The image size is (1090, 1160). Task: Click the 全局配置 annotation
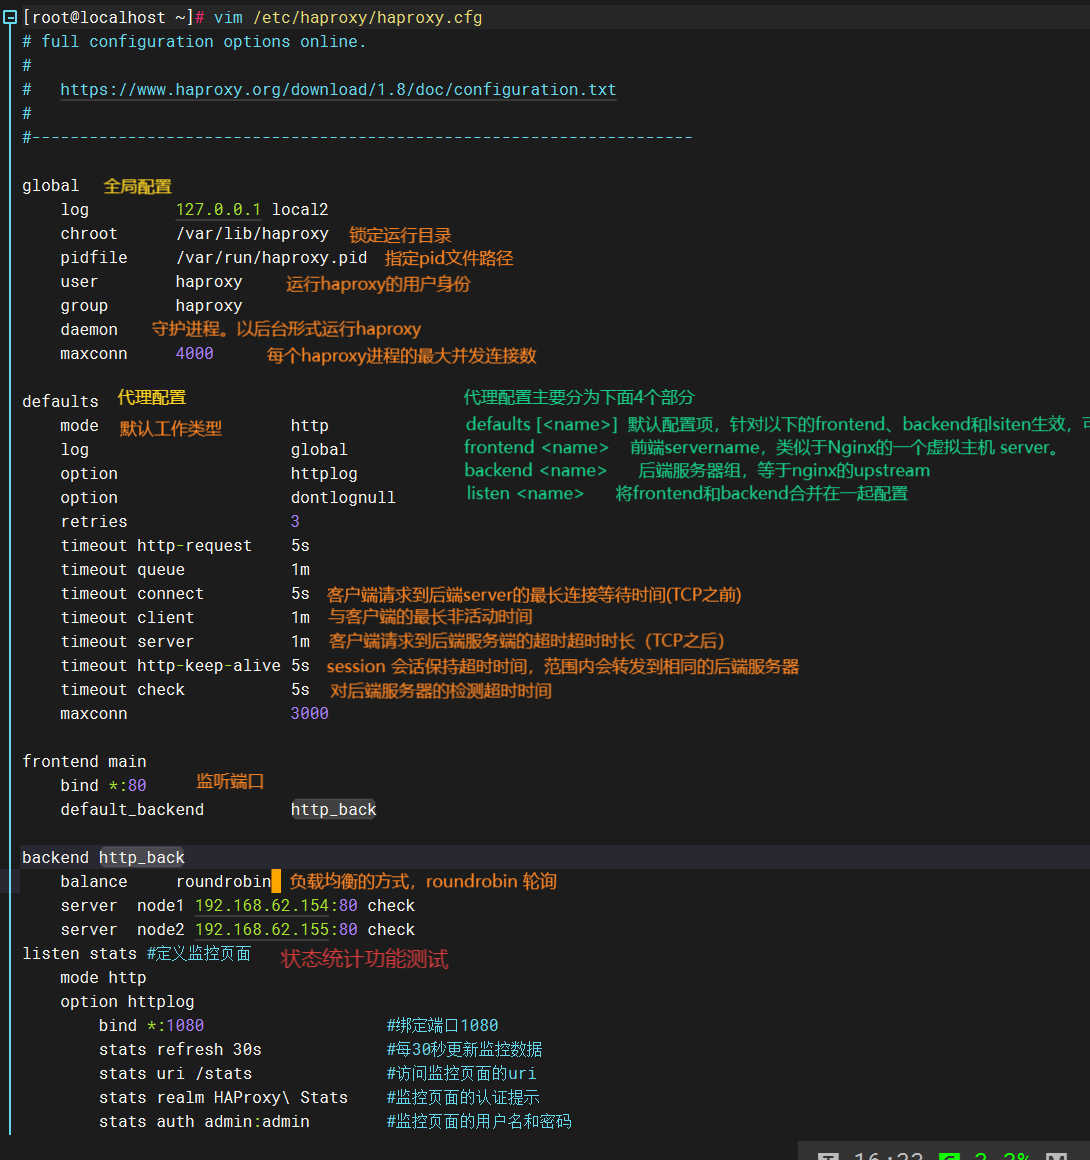(138, 186)
